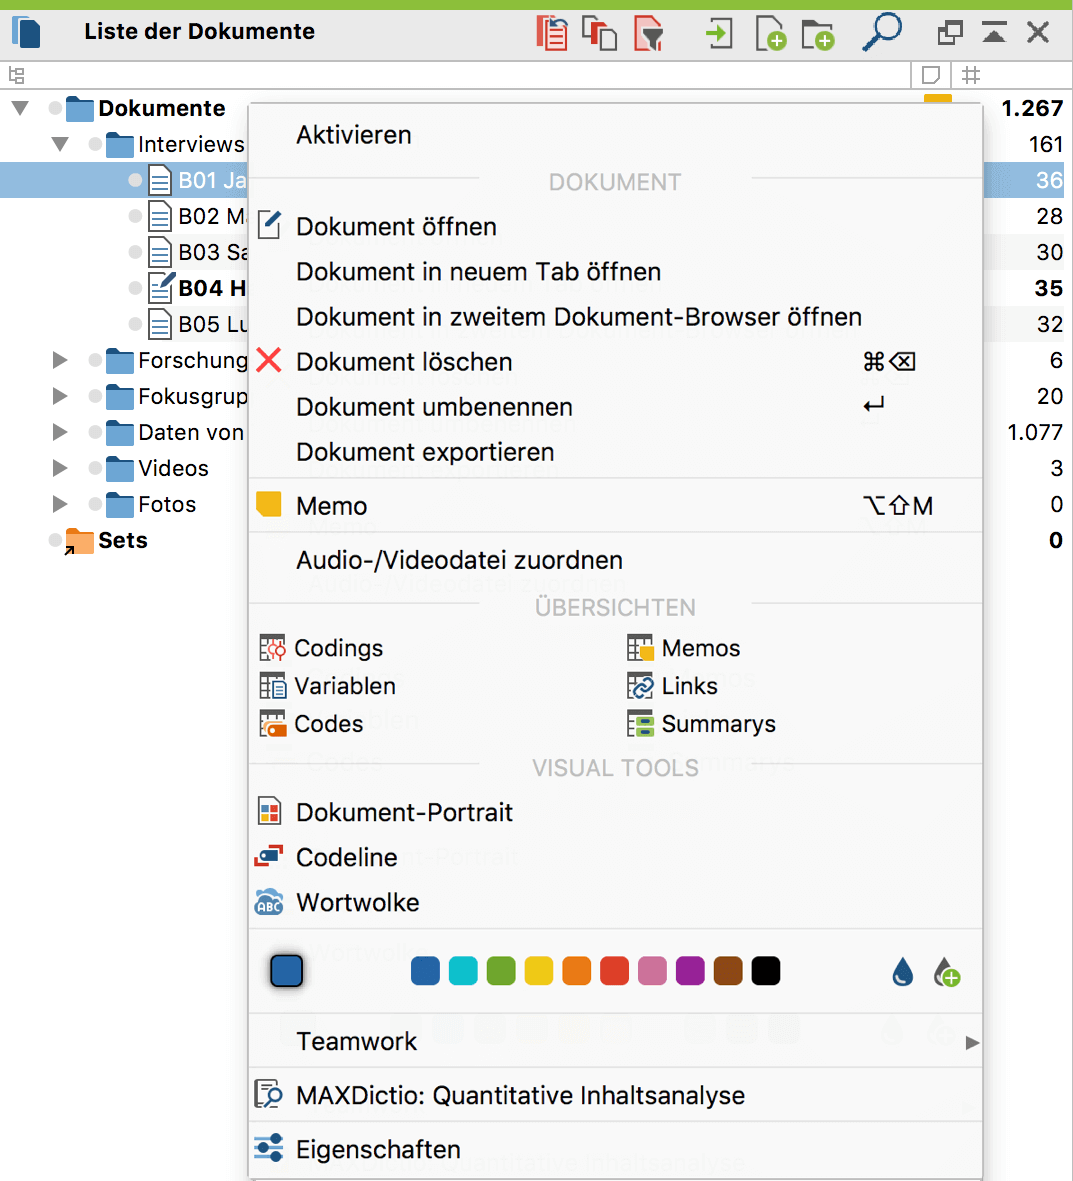Image resolution: width=1073 pixels, height=1181 pixels.
Task: Open Eigenschaften for the document
Action: 378,1149
